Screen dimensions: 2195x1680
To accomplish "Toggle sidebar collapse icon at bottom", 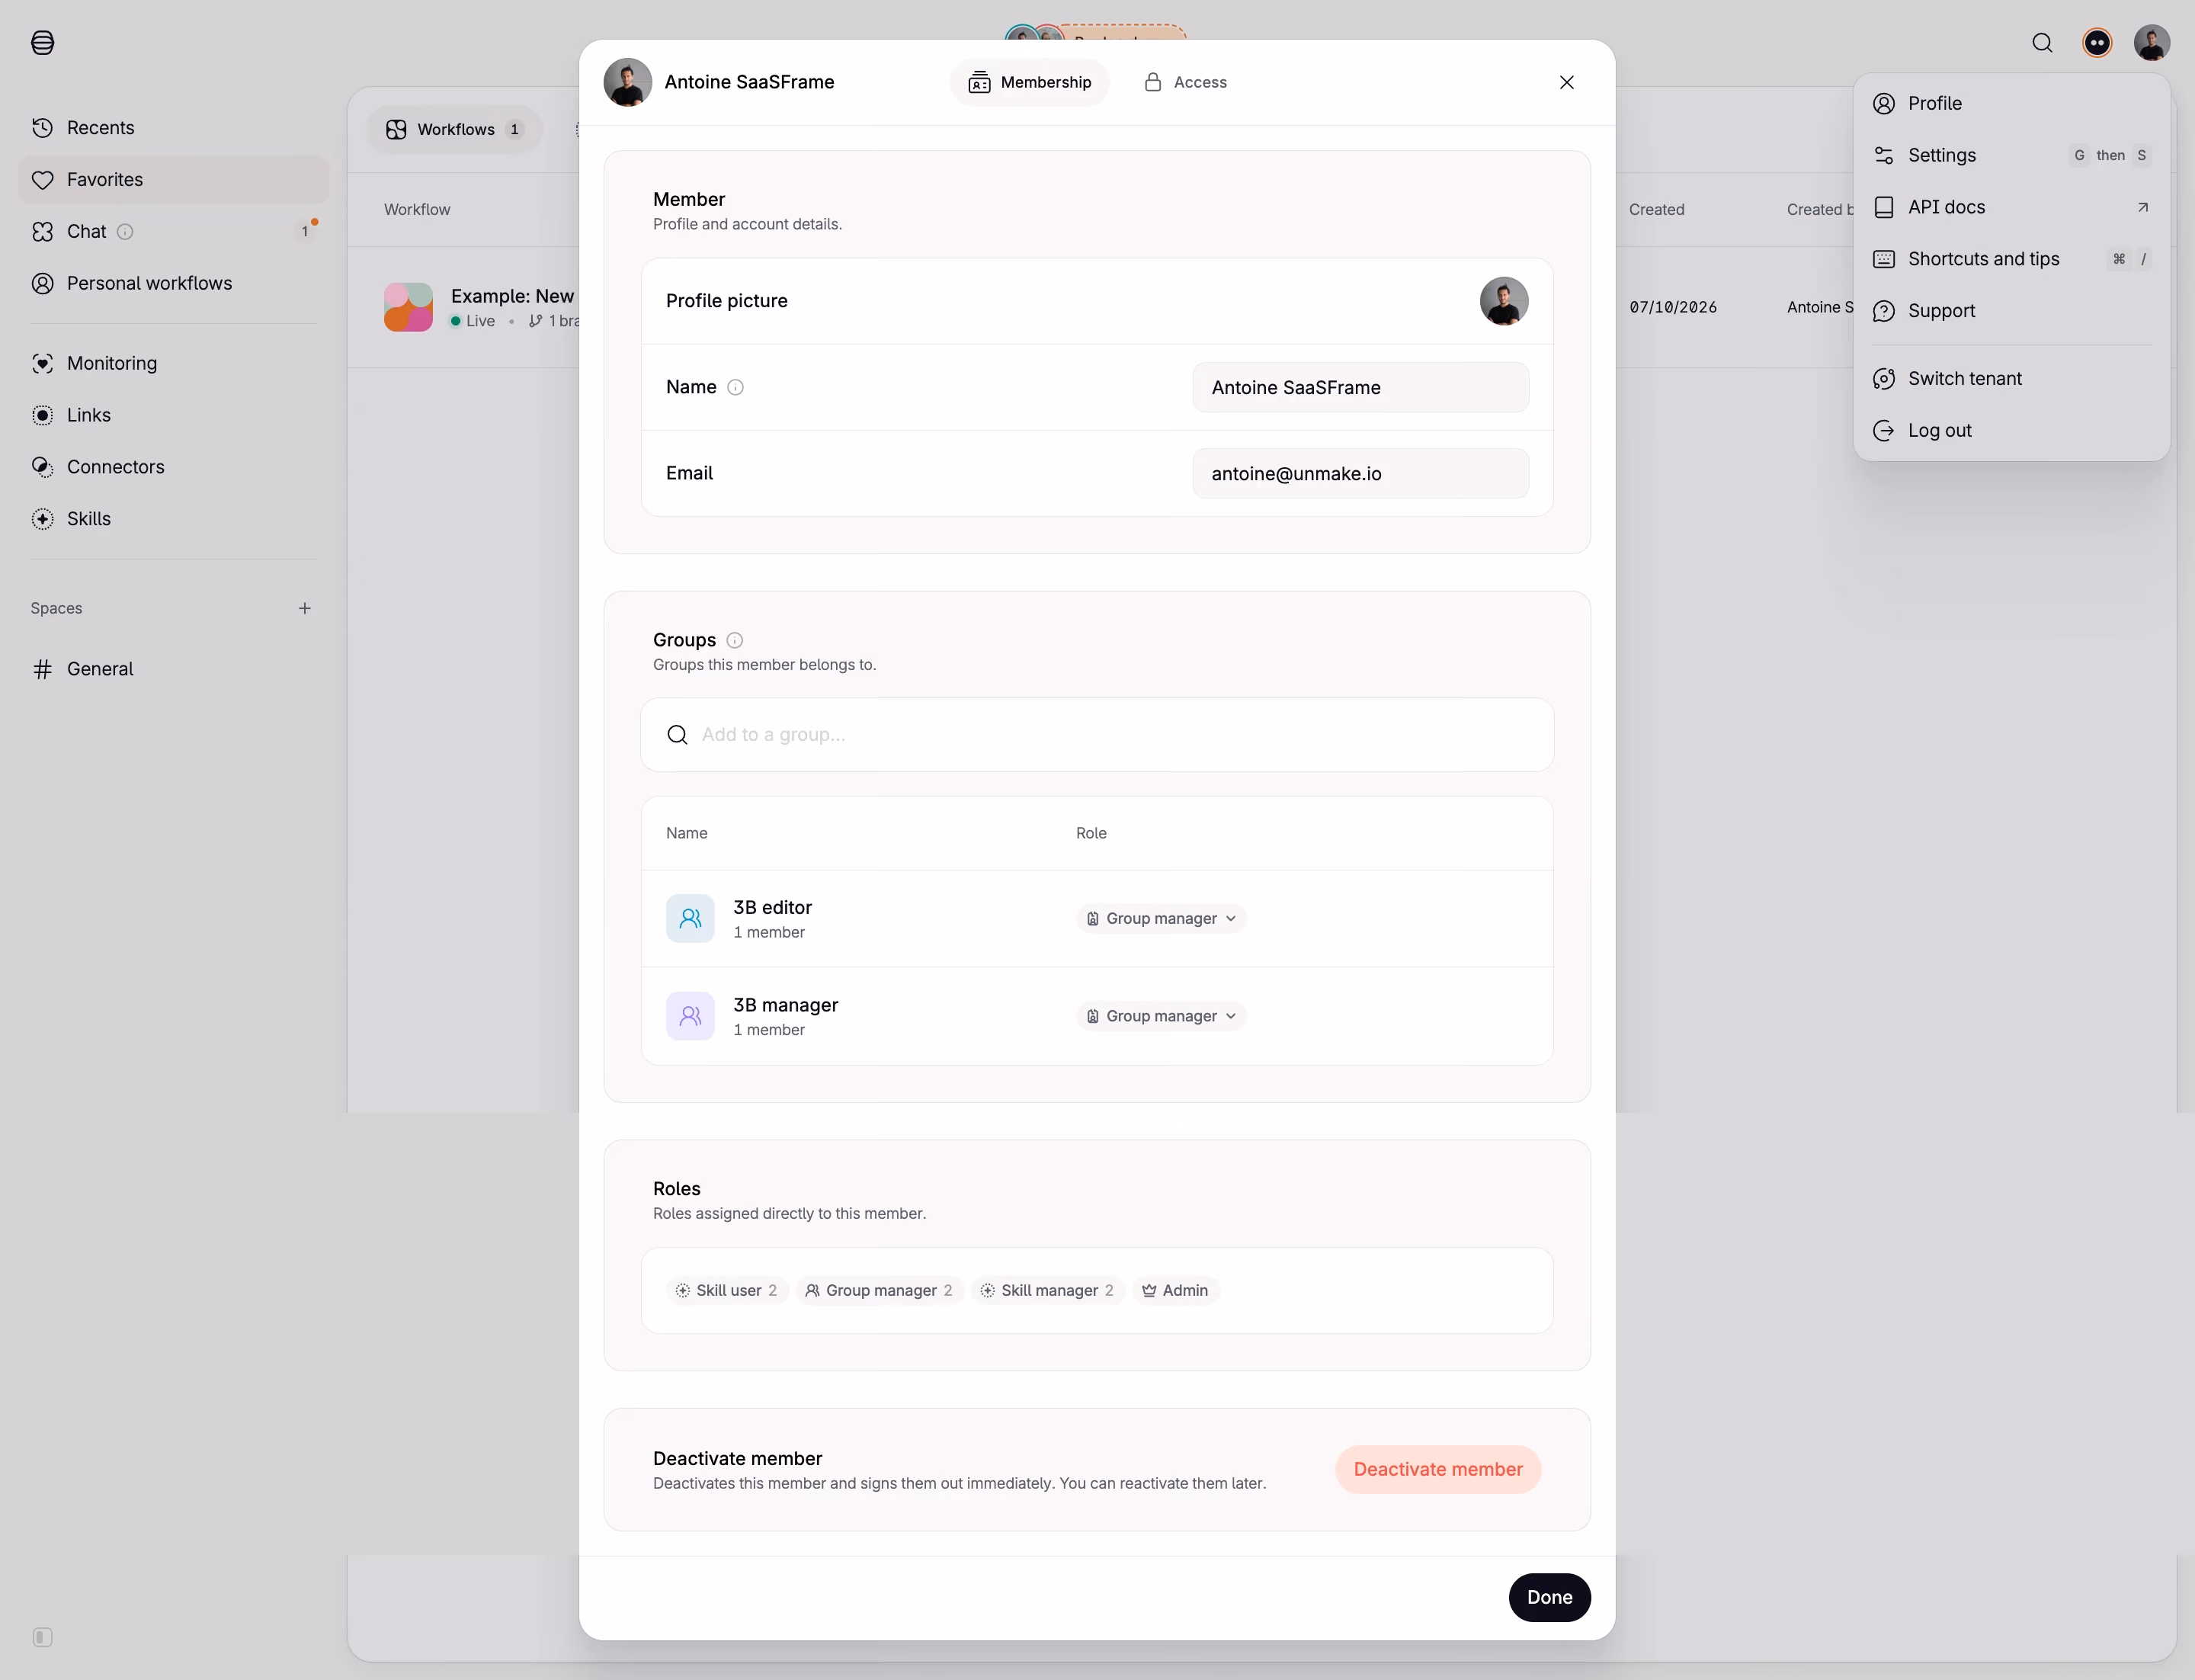I will (x=42, y=1637).
